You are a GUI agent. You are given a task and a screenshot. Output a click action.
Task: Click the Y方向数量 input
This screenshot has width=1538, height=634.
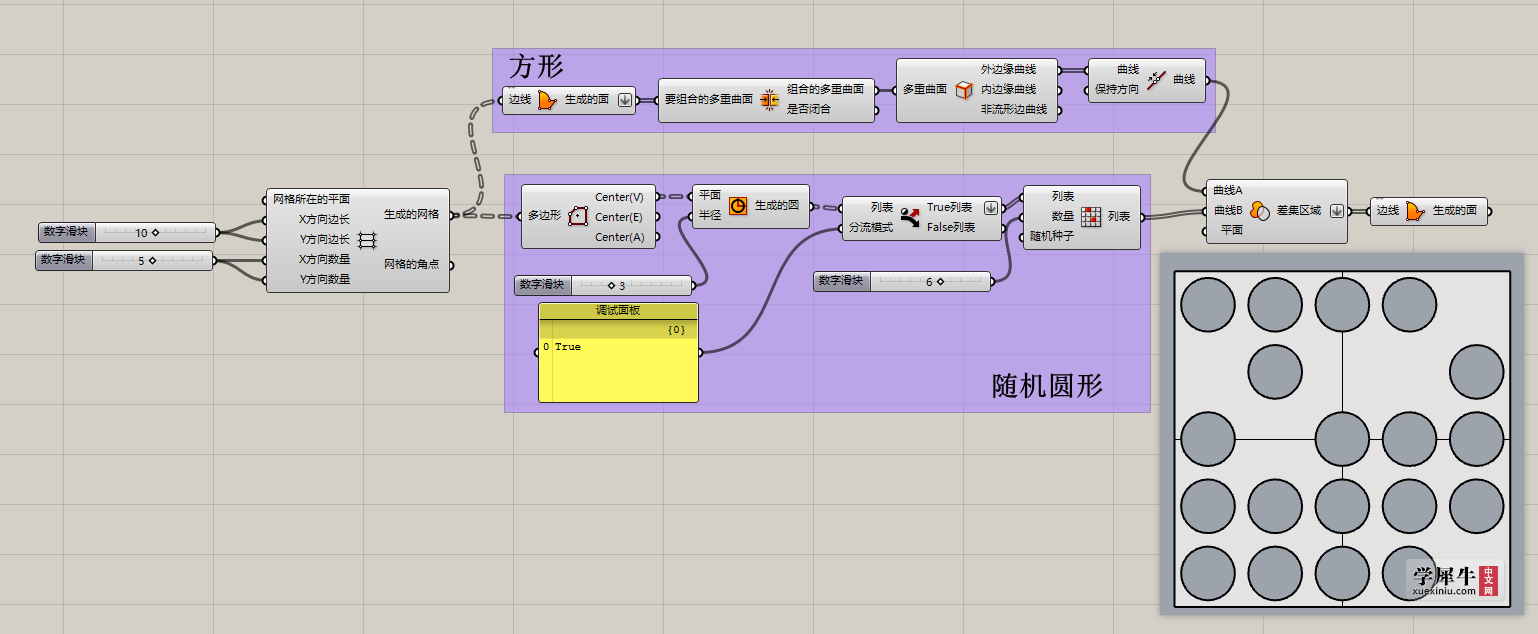(x=324, y=279)
